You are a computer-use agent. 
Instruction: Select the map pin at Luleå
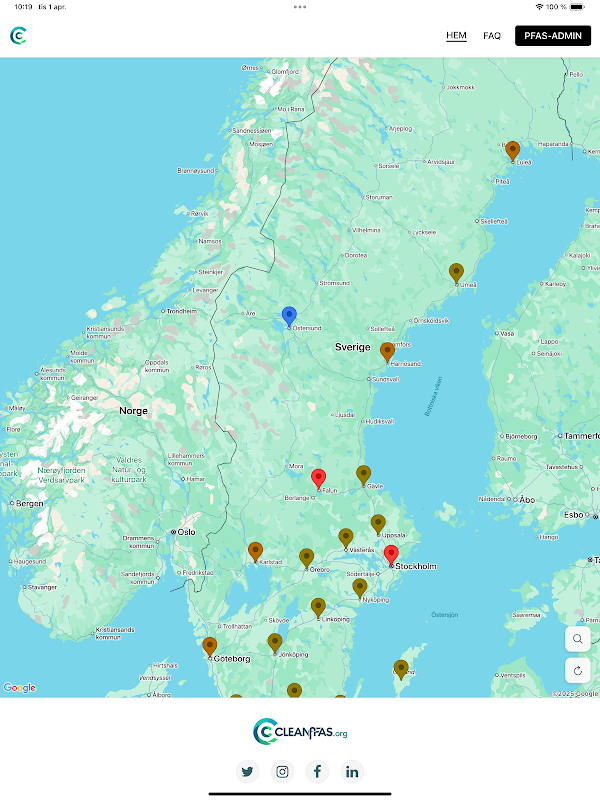tap(512, 152)
